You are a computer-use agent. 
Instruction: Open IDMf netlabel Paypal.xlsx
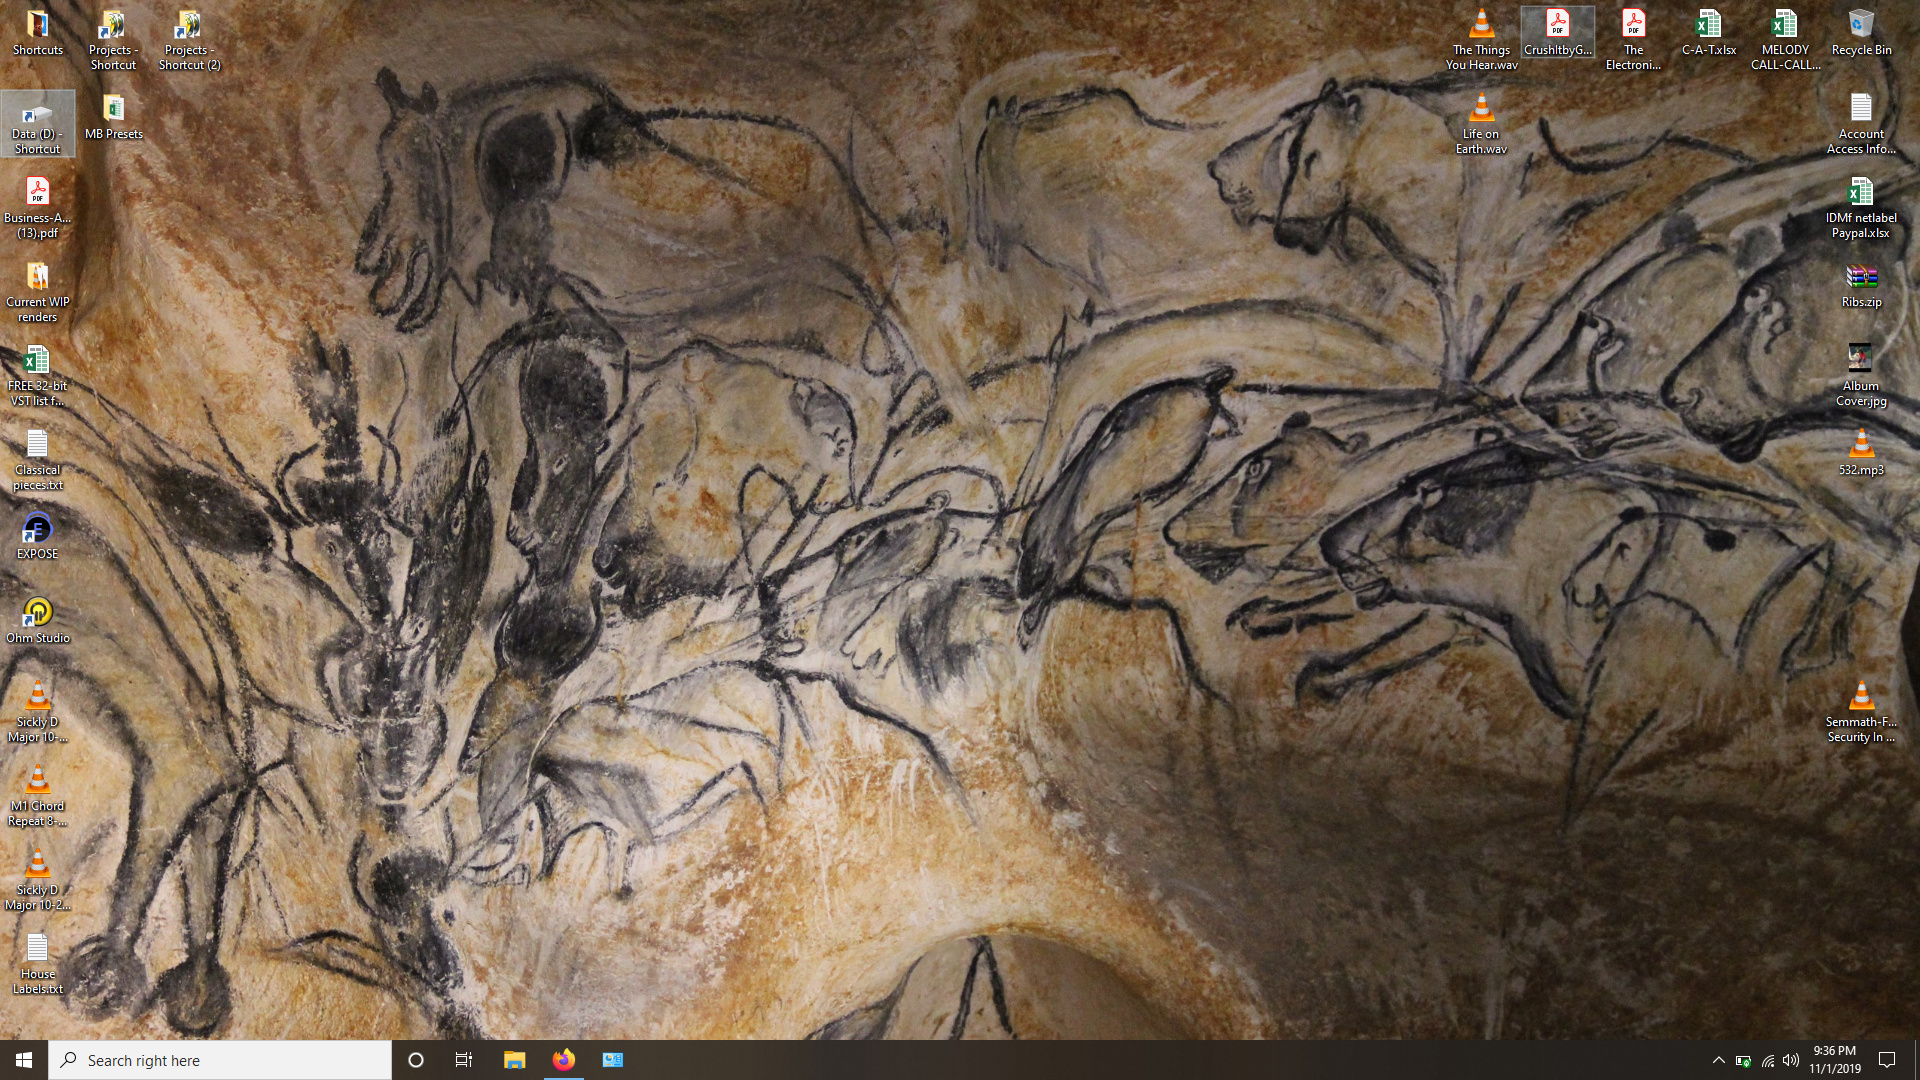click(x=1861, y=208)
